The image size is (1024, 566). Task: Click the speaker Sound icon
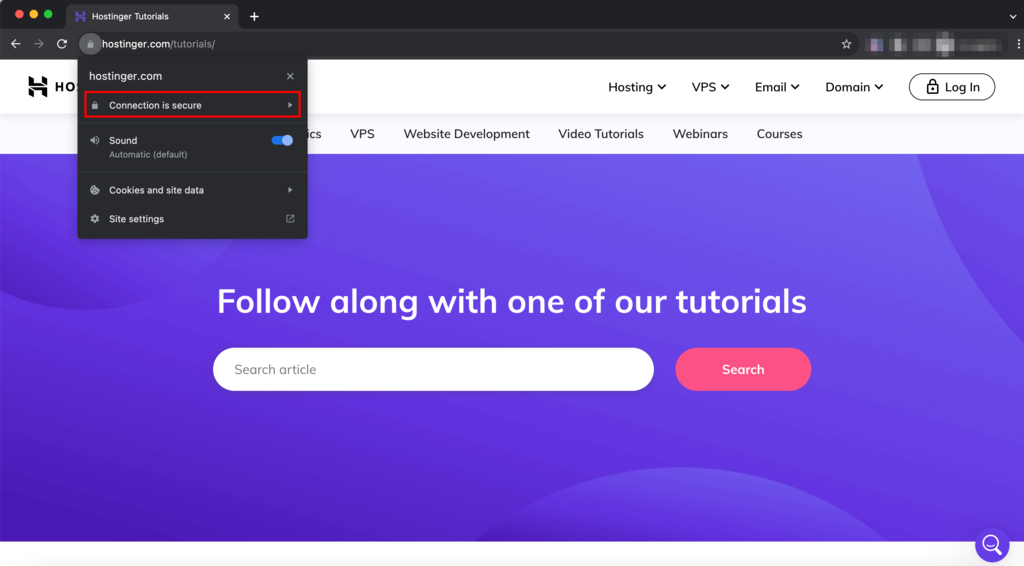pos(95,140)
